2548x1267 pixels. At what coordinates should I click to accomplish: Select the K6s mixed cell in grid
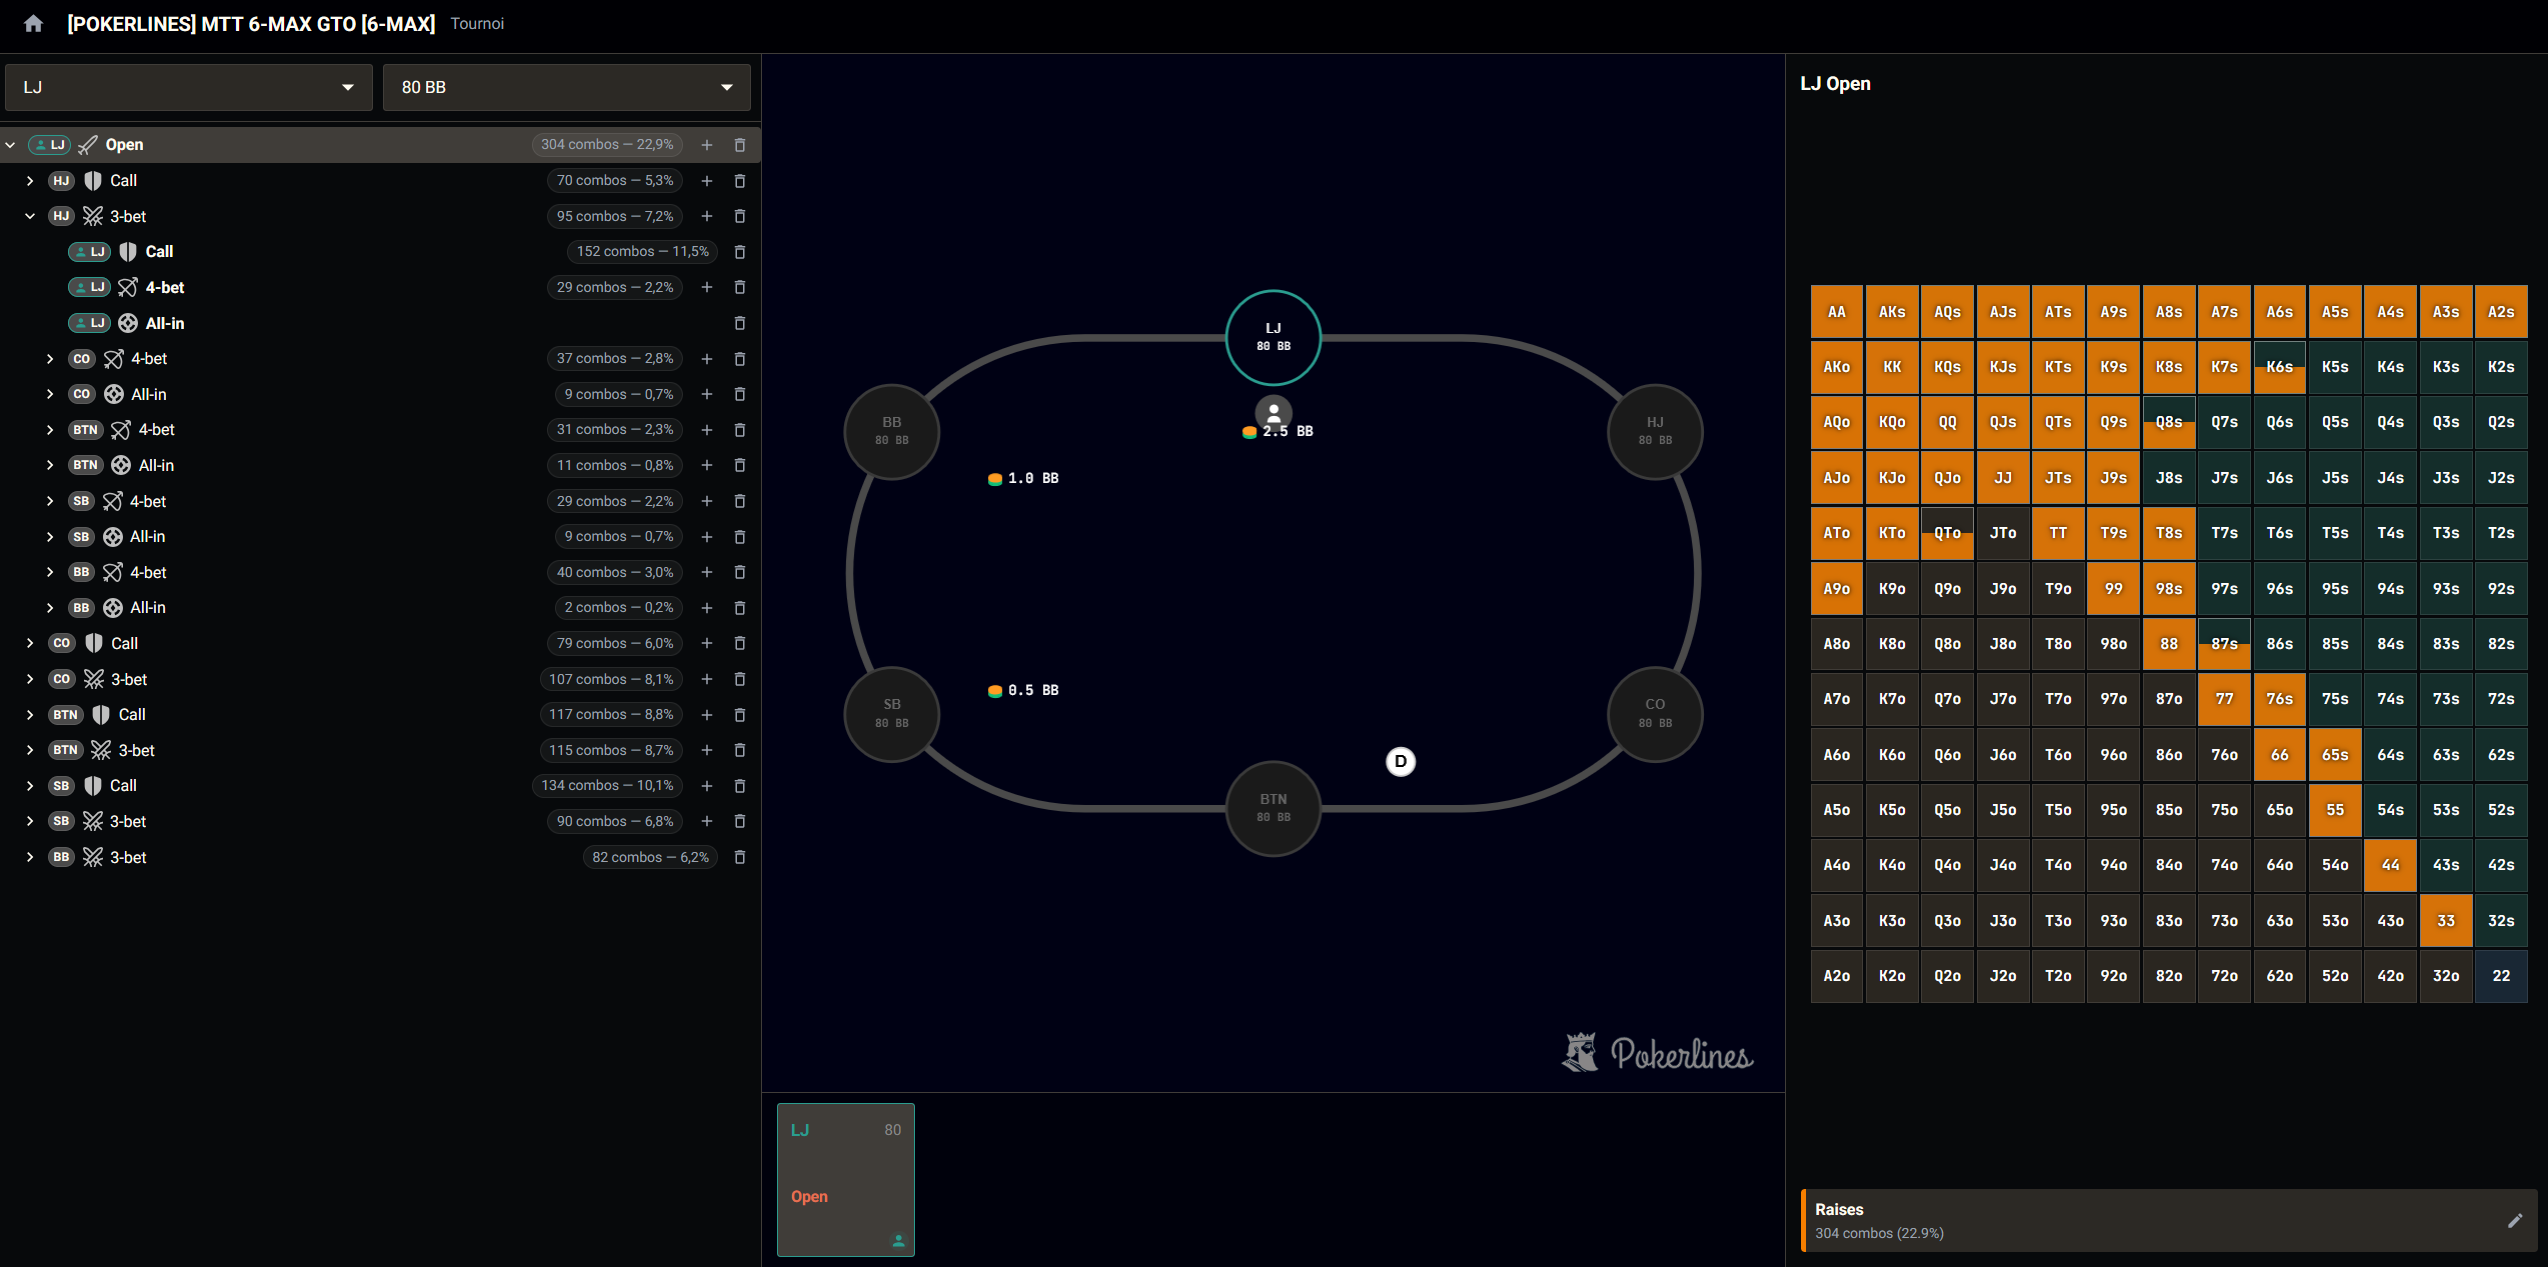(x=2279, y=367)
